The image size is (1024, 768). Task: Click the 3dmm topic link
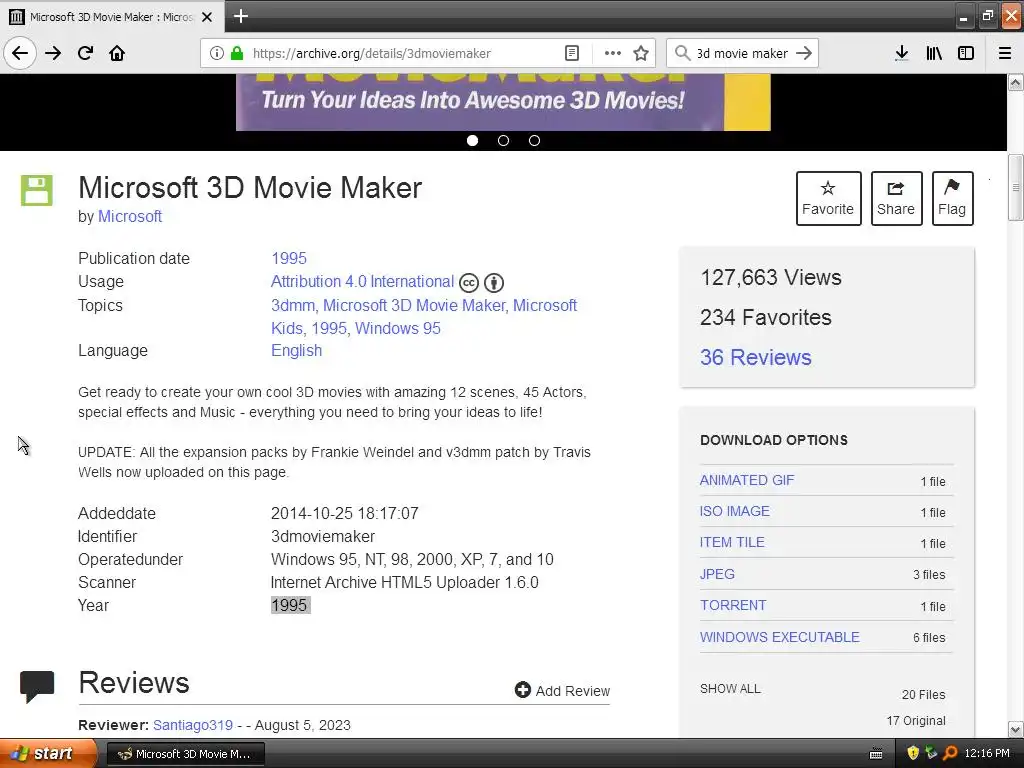point(292,306)
